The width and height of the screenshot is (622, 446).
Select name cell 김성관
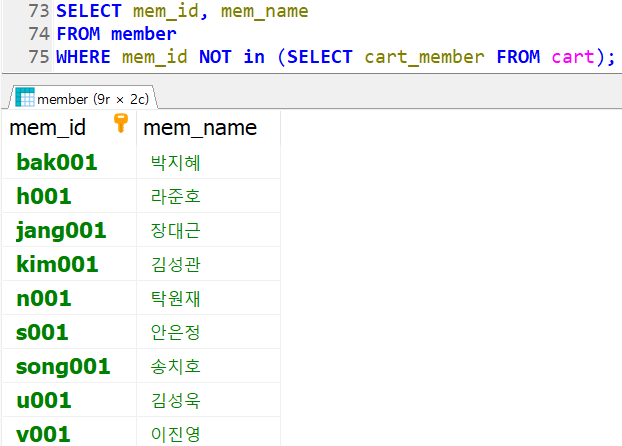point(208,264)
